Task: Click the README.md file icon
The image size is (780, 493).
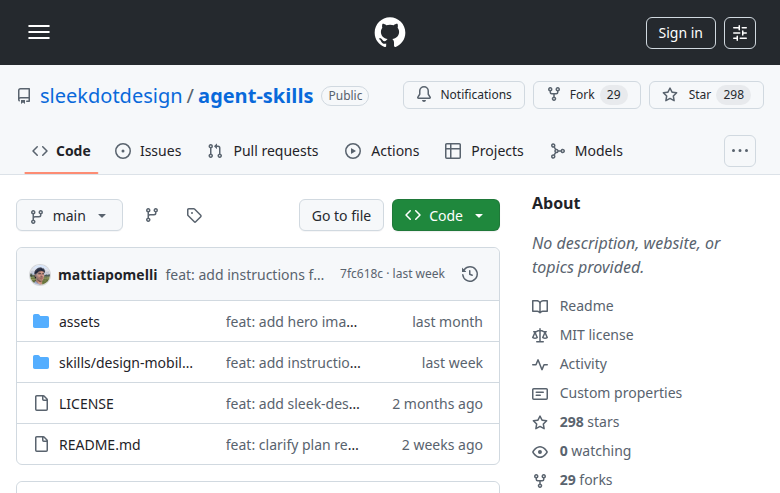Action: (41, 444)
